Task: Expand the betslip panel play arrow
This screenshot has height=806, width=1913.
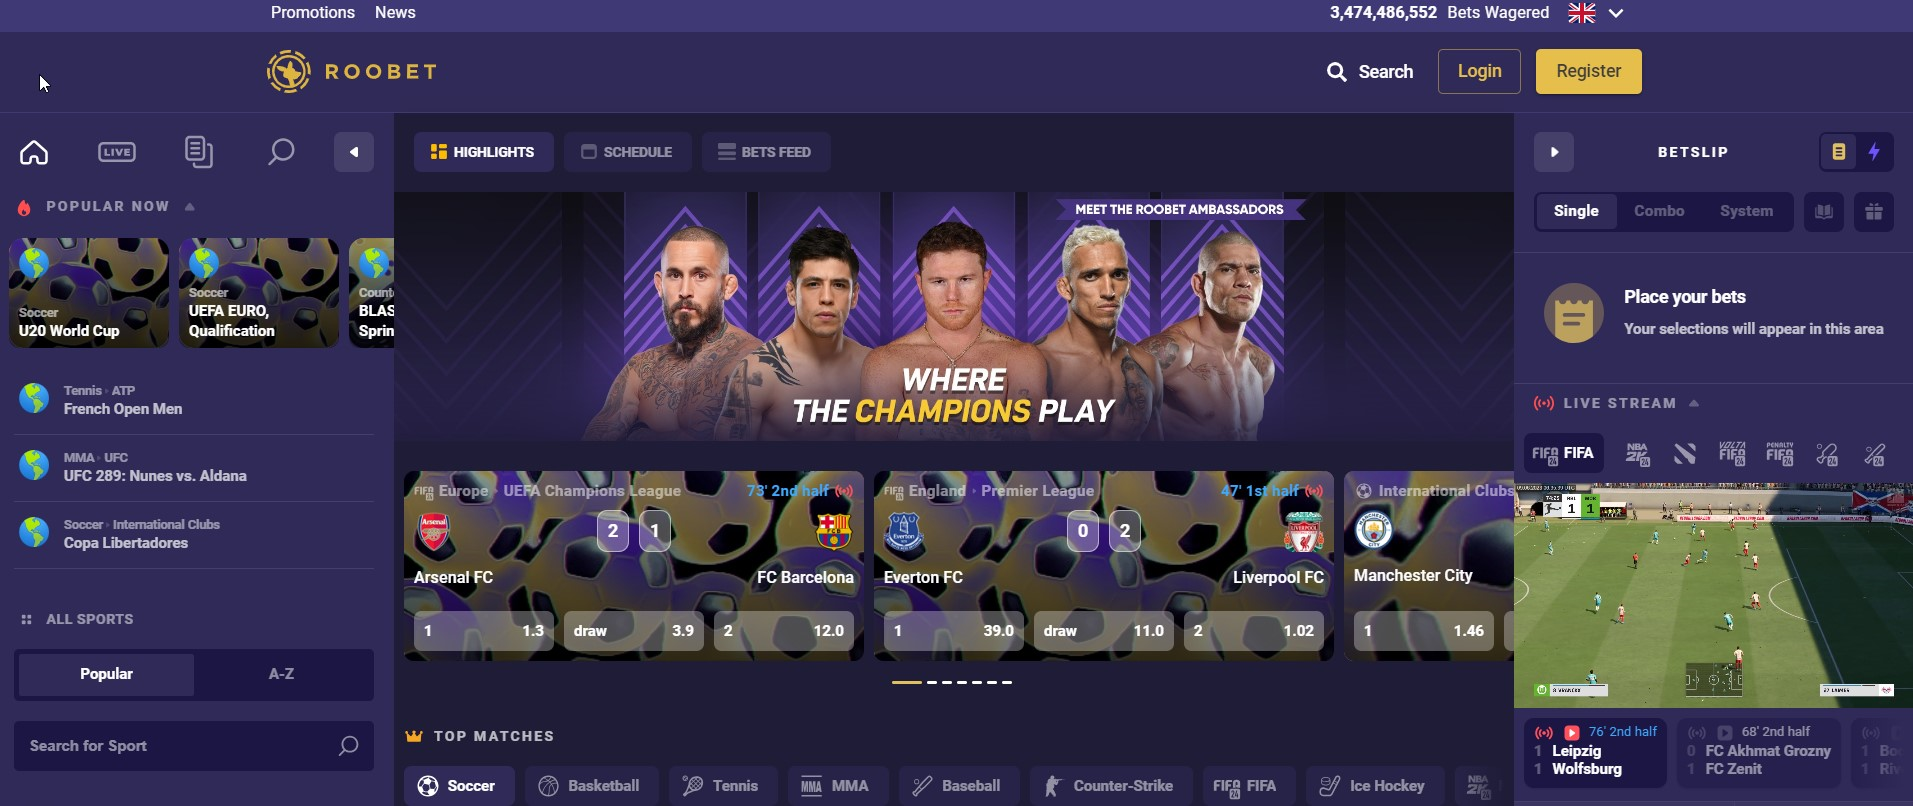Action: point(1554,152)
